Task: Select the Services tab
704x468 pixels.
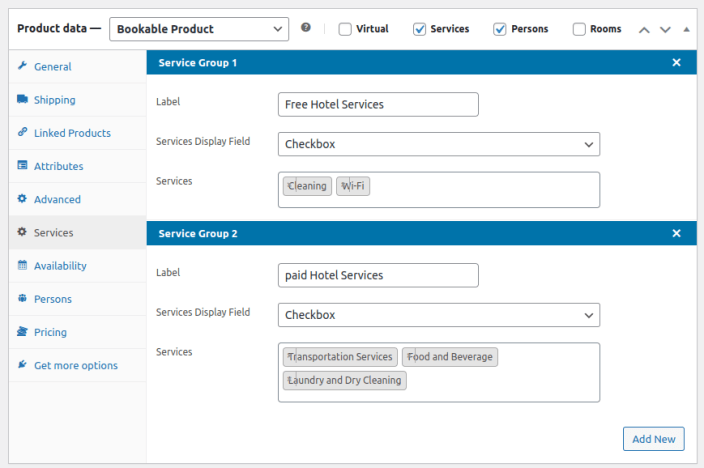Action: tap(78, 233)
